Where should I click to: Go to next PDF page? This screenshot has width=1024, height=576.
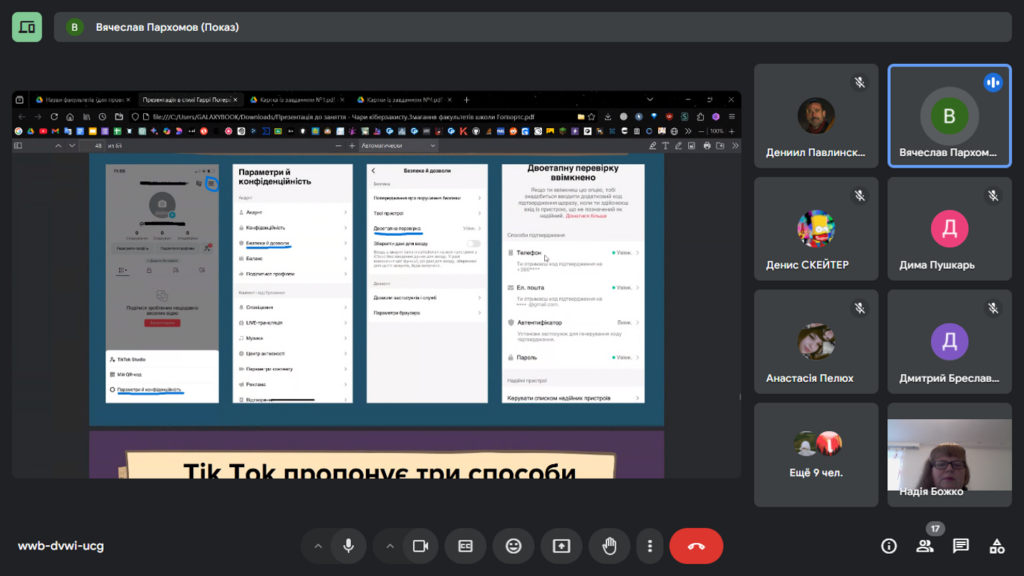click(72, 146)
